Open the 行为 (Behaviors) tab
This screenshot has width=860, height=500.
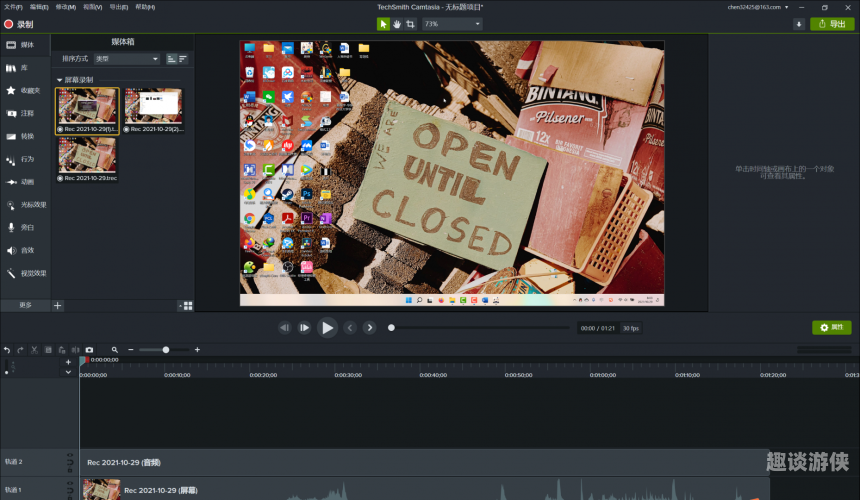pos(25,160)
